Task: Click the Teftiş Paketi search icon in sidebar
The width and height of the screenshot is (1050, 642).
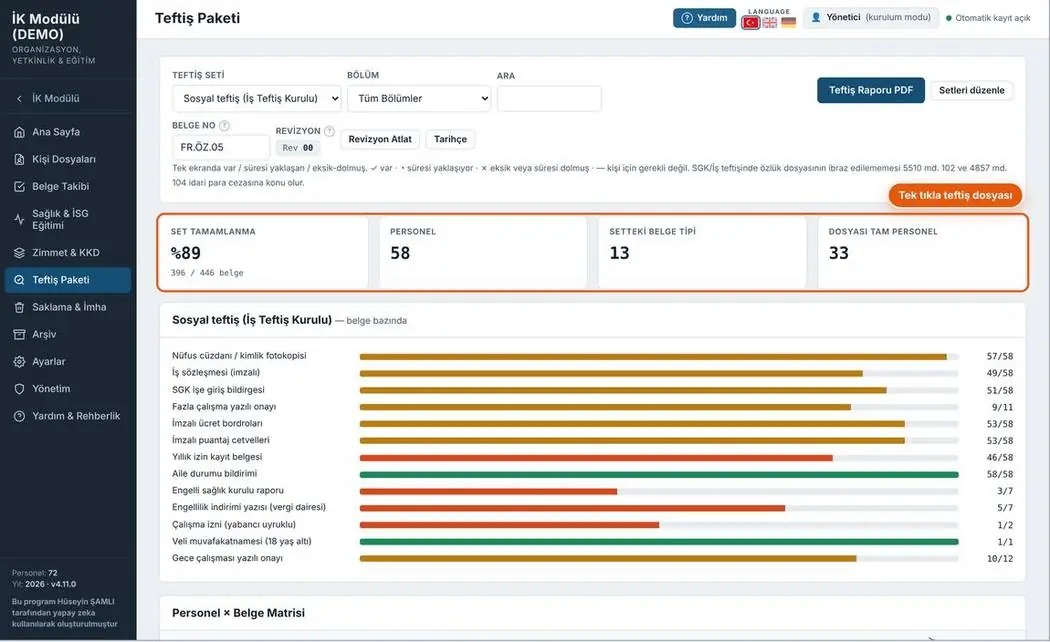Action: (19, 280)
